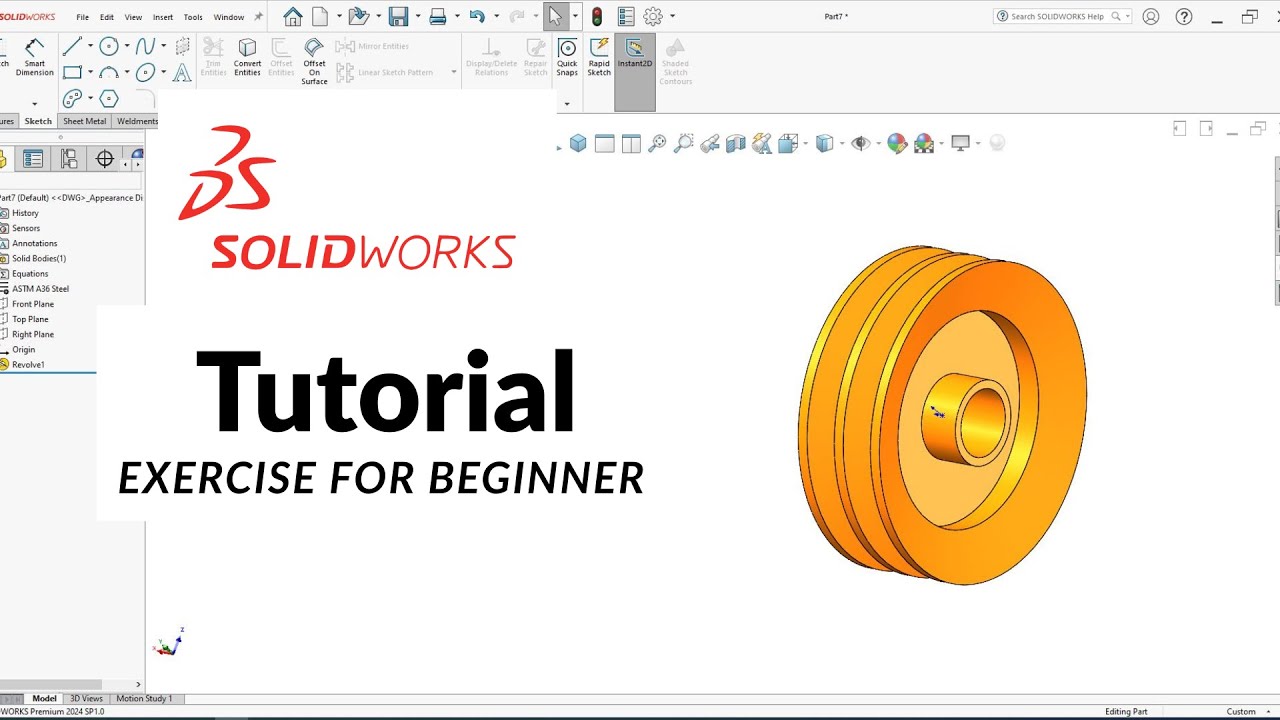Save the part using the floppy disk icon
The image size is (1280, 720).
click(398, 16)
